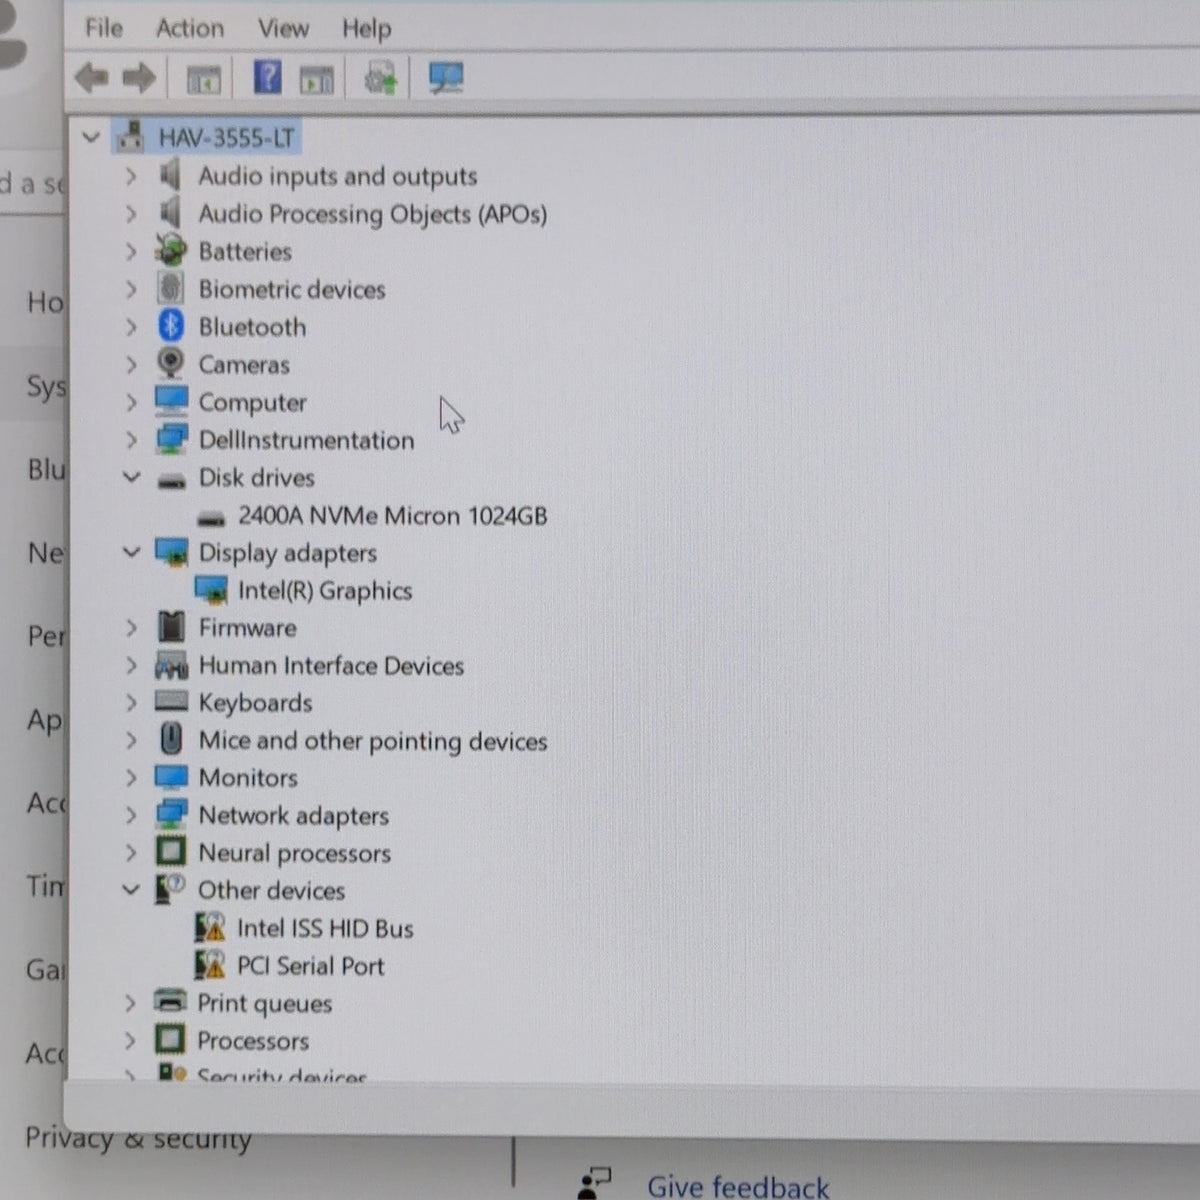Expand the Batteries category
1200x1200 pixels.
click(131, 251)
